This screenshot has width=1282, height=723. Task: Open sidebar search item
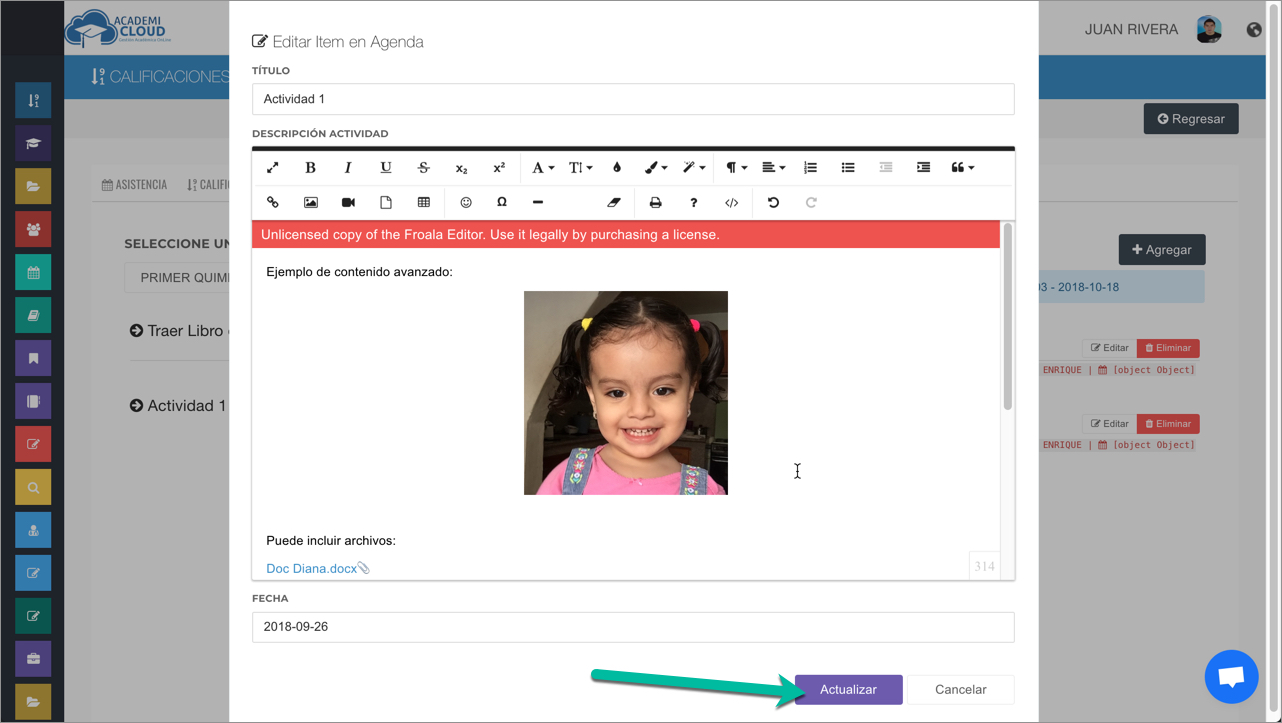point(33,488)
